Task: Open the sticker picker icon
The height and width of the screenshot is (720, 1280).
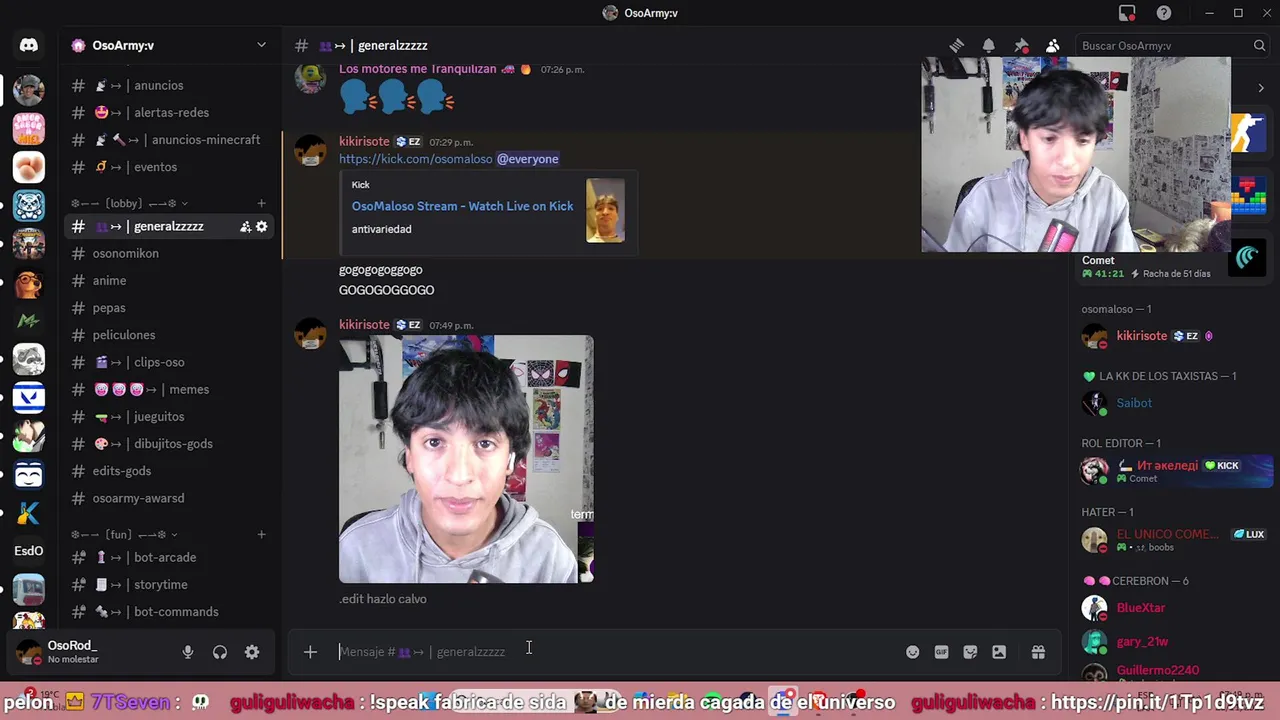Action: click(970, 652)
